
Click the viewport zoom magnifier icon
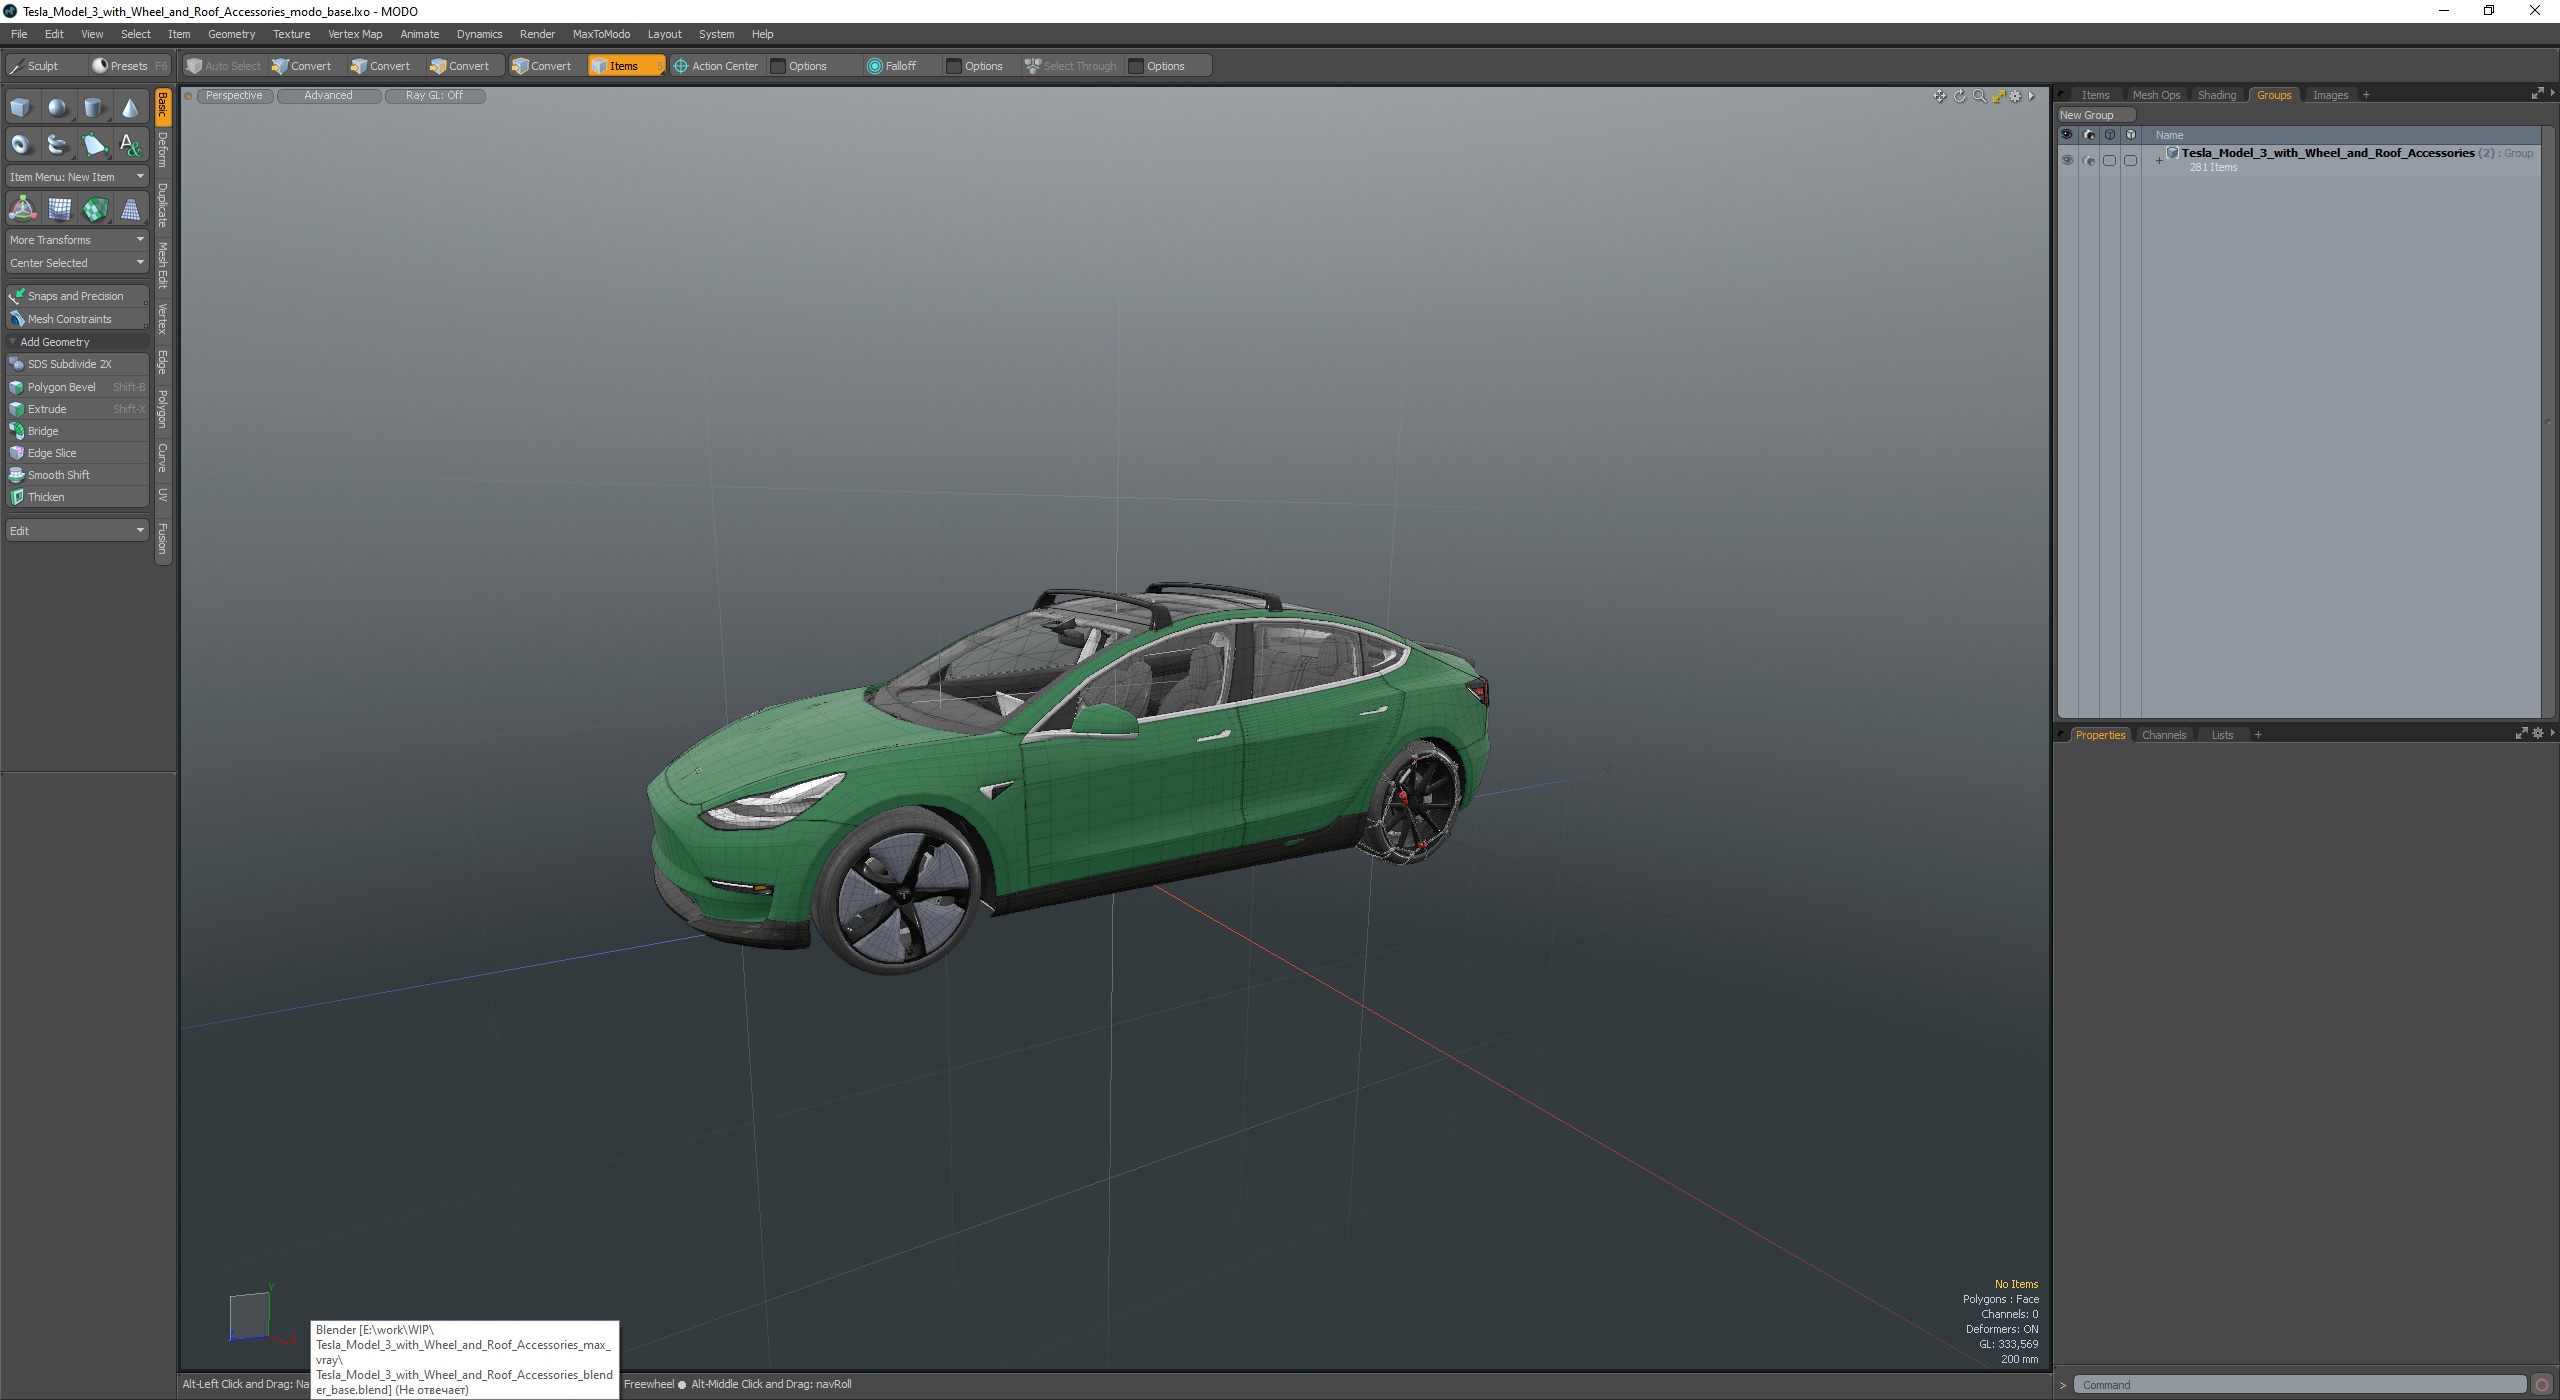tap(1979, 96)
